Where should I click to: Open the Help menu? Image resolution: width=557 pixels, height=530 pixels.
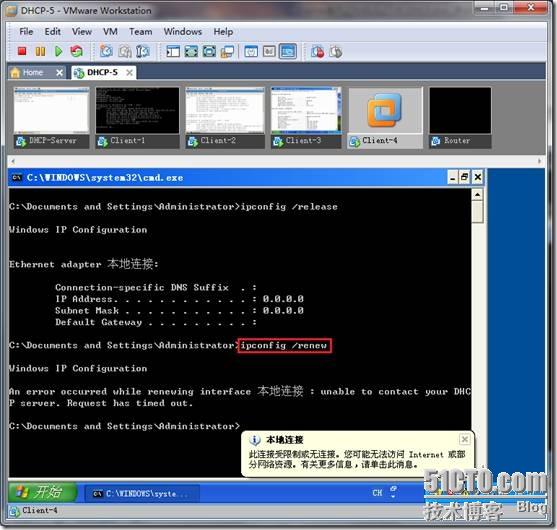point(223,32)
